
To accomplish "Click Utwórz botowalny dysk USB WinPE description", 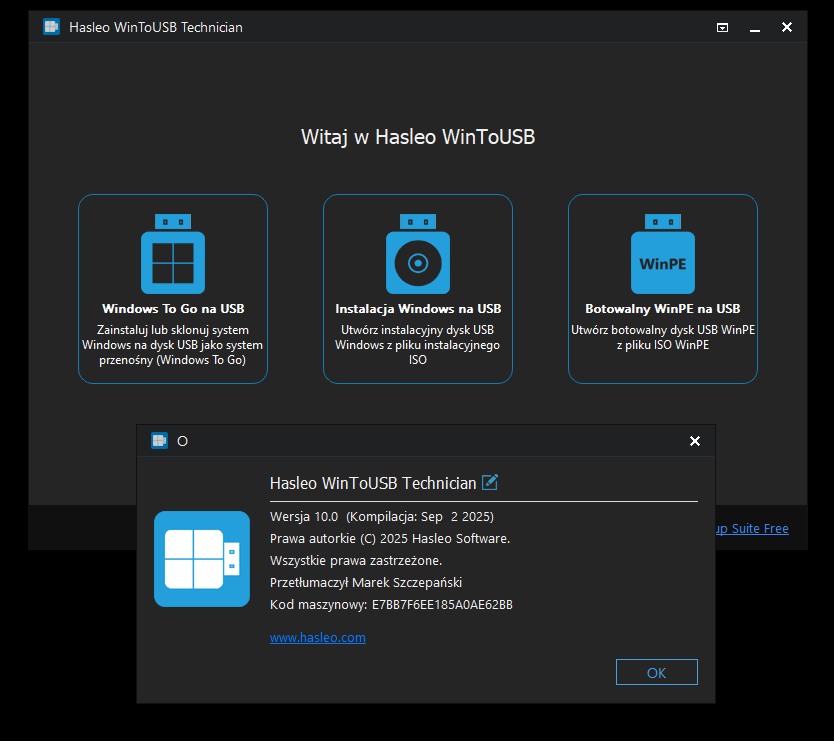I will (663, 337).
